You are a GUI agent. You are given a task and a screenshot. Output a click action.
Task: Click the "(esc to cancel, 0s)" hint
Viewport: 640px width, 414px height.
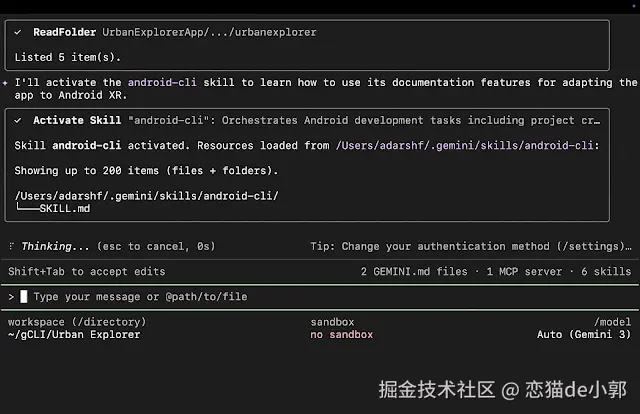point(156,246)
